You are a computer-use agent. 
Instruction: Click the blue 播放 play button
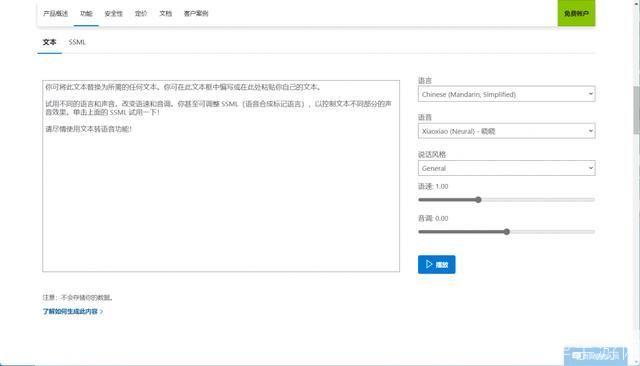[437, 264]
